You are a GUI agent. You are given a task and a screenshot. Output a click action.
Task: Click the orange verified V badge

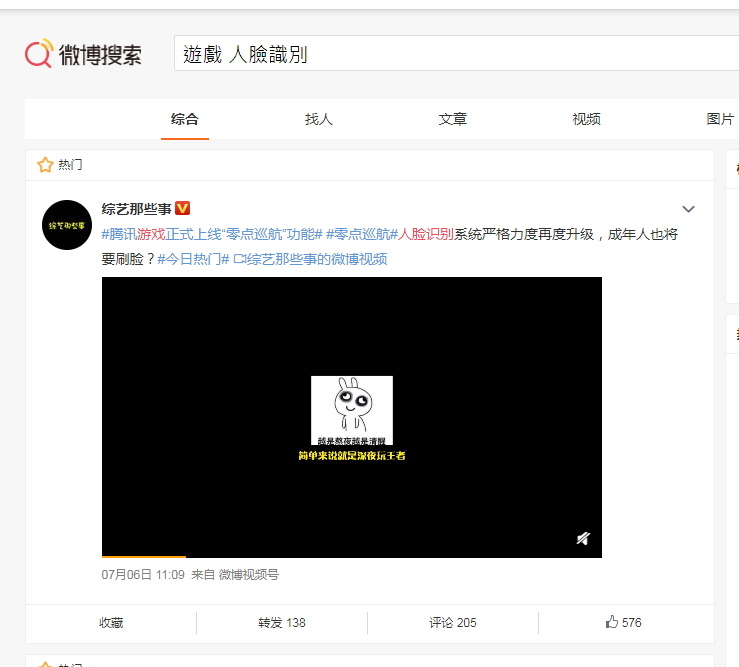(x=182, y=208)
